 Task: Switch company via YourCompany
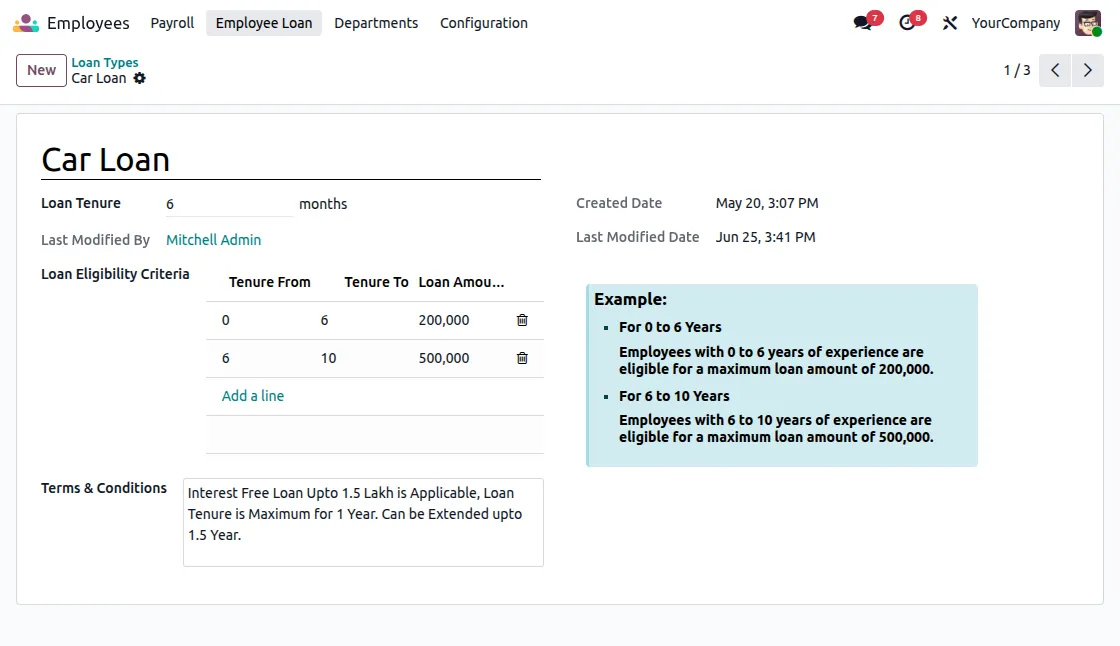tap(1016, 23)
